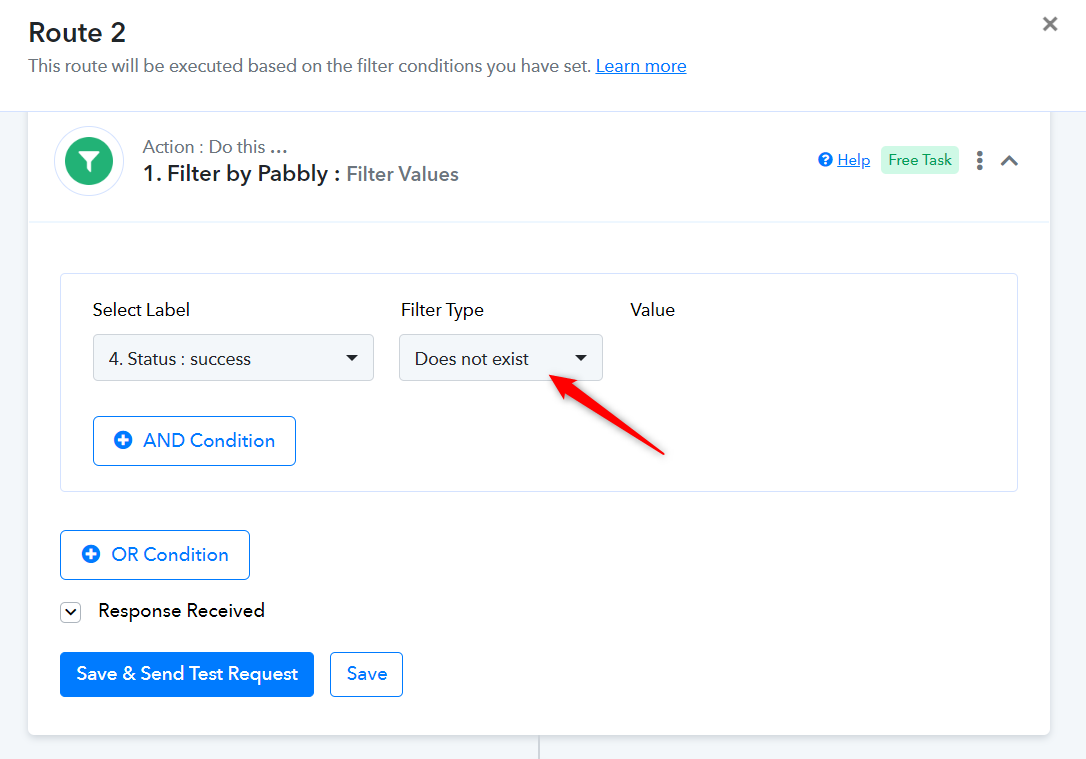Expand the Response Received section
1086x759 pixels.
point(70,612)
